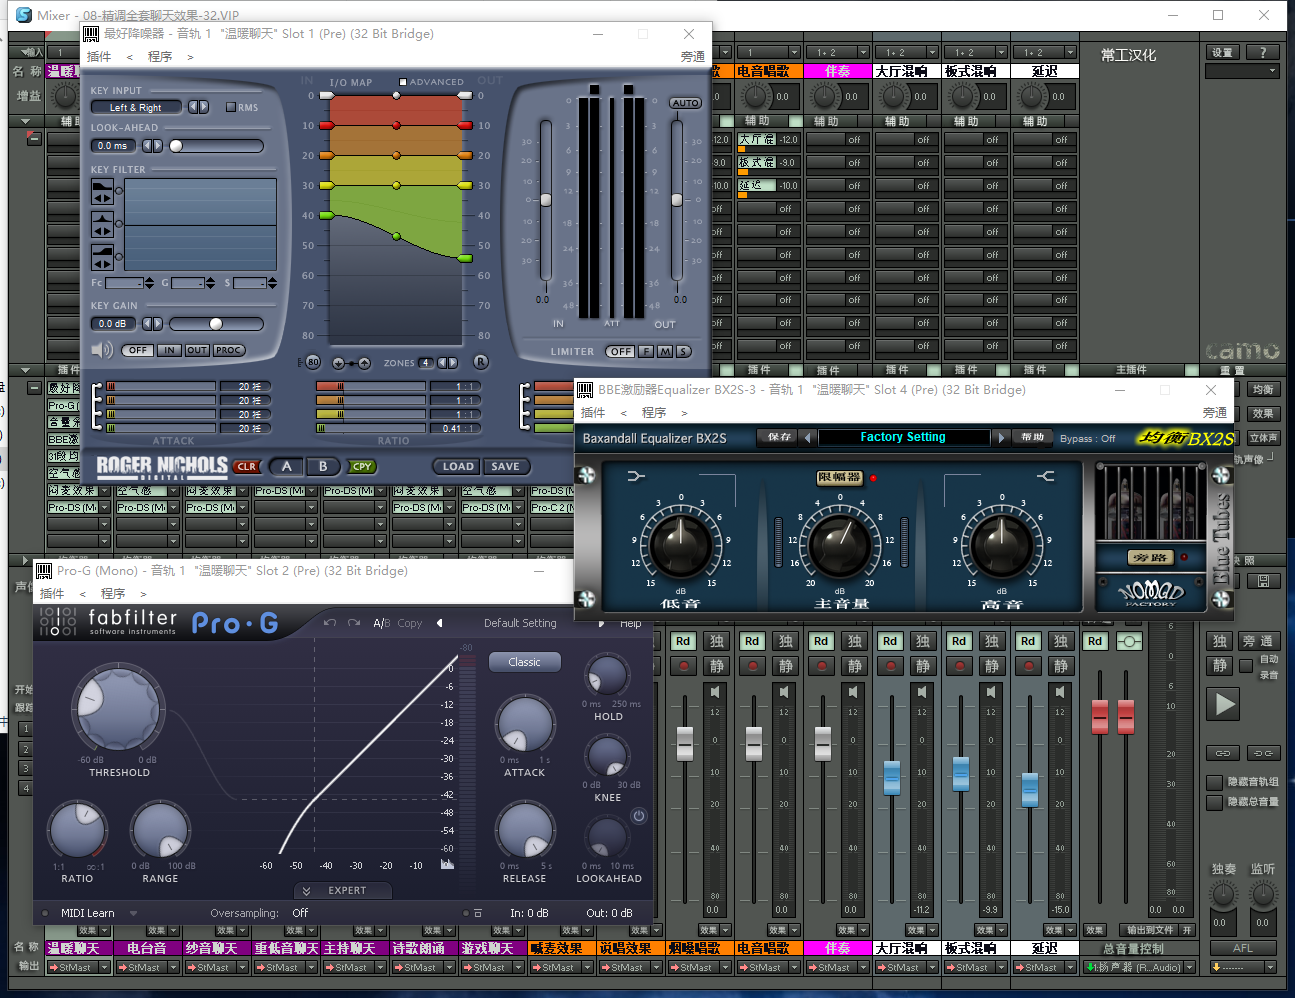The width and height of the screenshot is (1295, 998).
Task: Click the Left & Right key input field
Action: tap(136, 107)
